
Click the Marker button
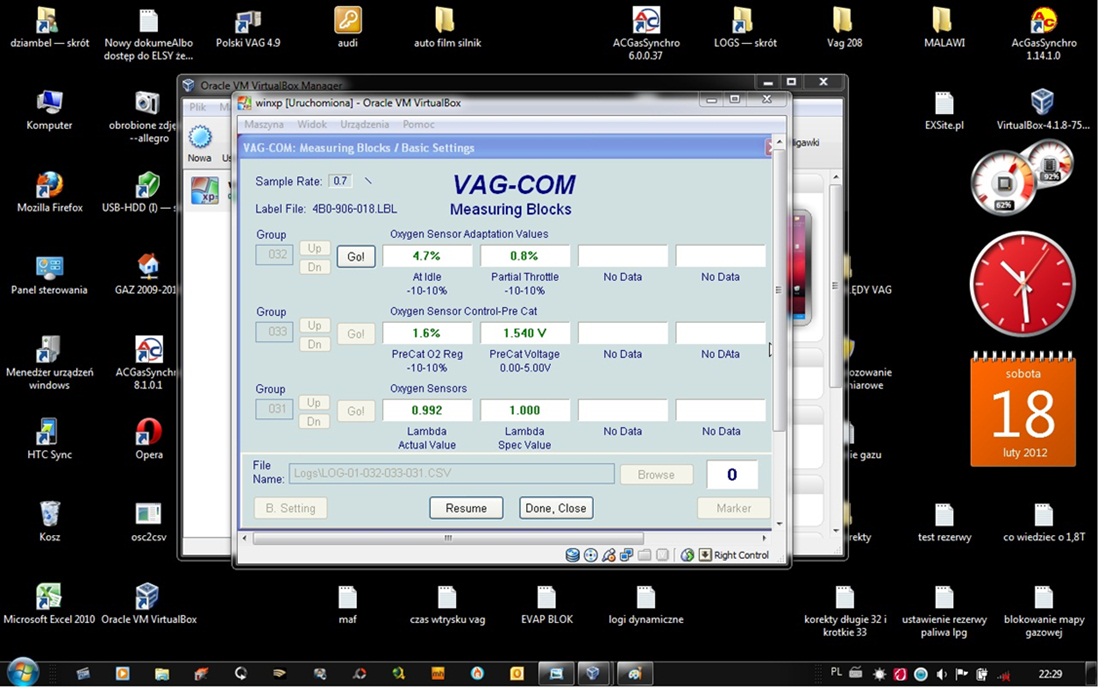click(x=734, y=508)
